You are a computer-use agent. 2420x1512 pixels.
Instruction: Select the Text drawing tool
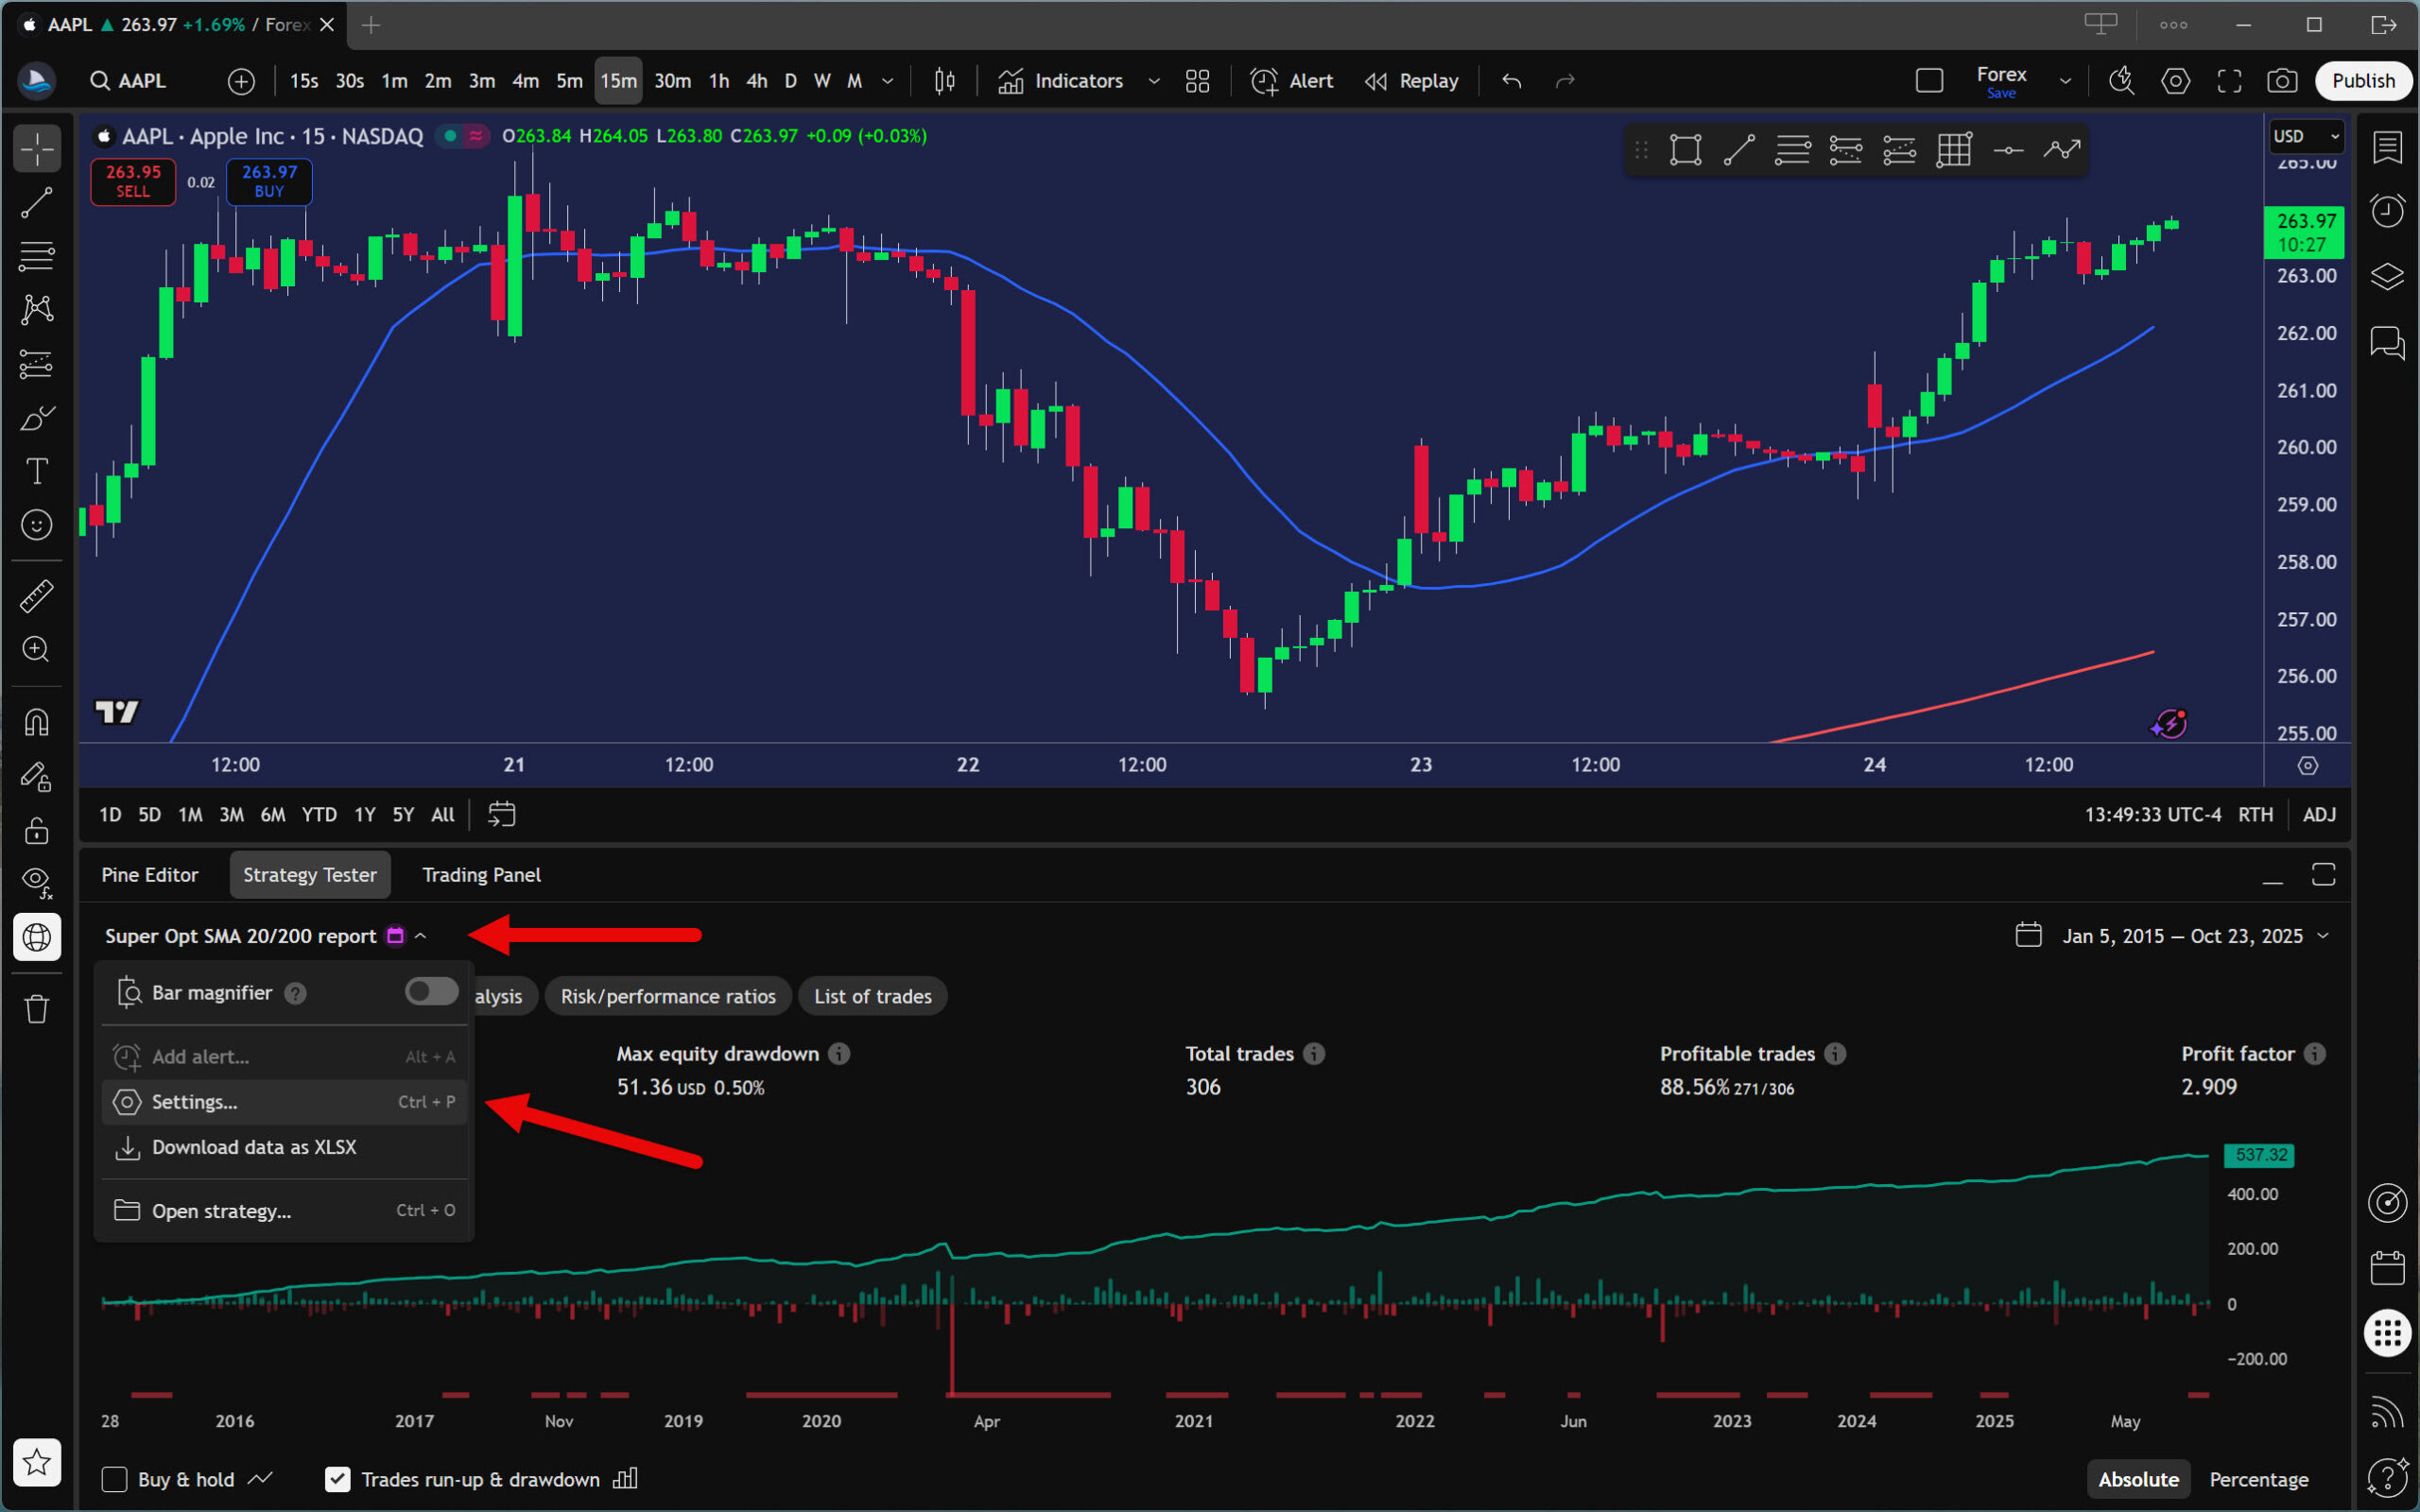(x=37, y=471)
